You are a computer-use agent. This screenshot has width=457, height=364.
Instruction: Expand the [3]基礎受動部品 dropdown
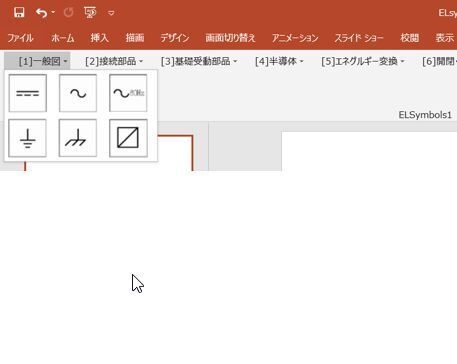pyautogui.click(x=199, y=61)
